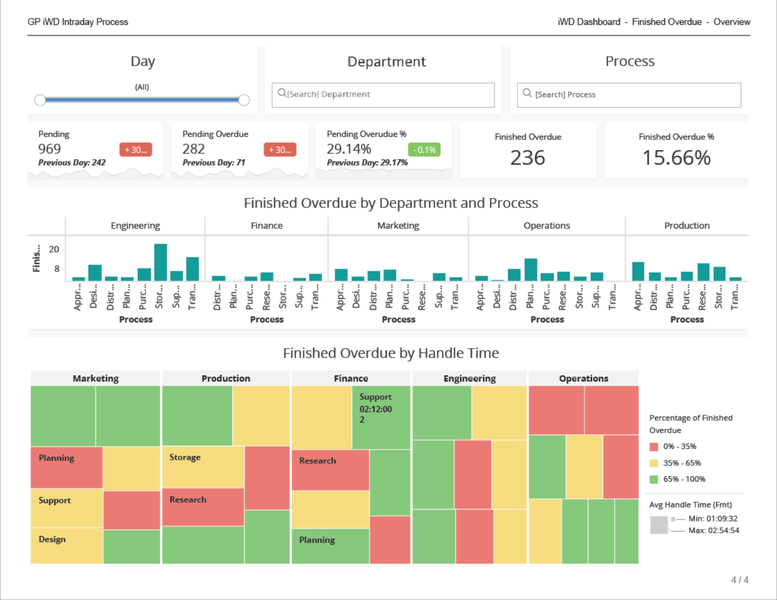Viewport: 777px width, 600px height.
Task: Click the grey Avg Handle Time legend box
Action: pyautogui.click(x=658, y=525)
